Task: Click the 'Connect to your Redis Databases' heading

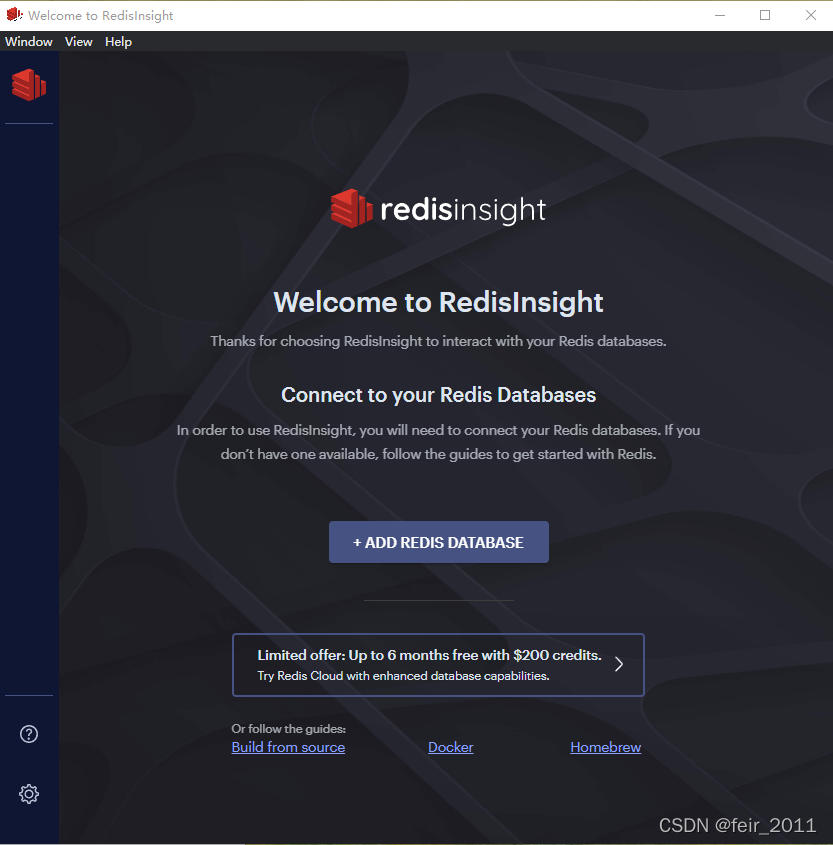Action: (x=438, y=395)
